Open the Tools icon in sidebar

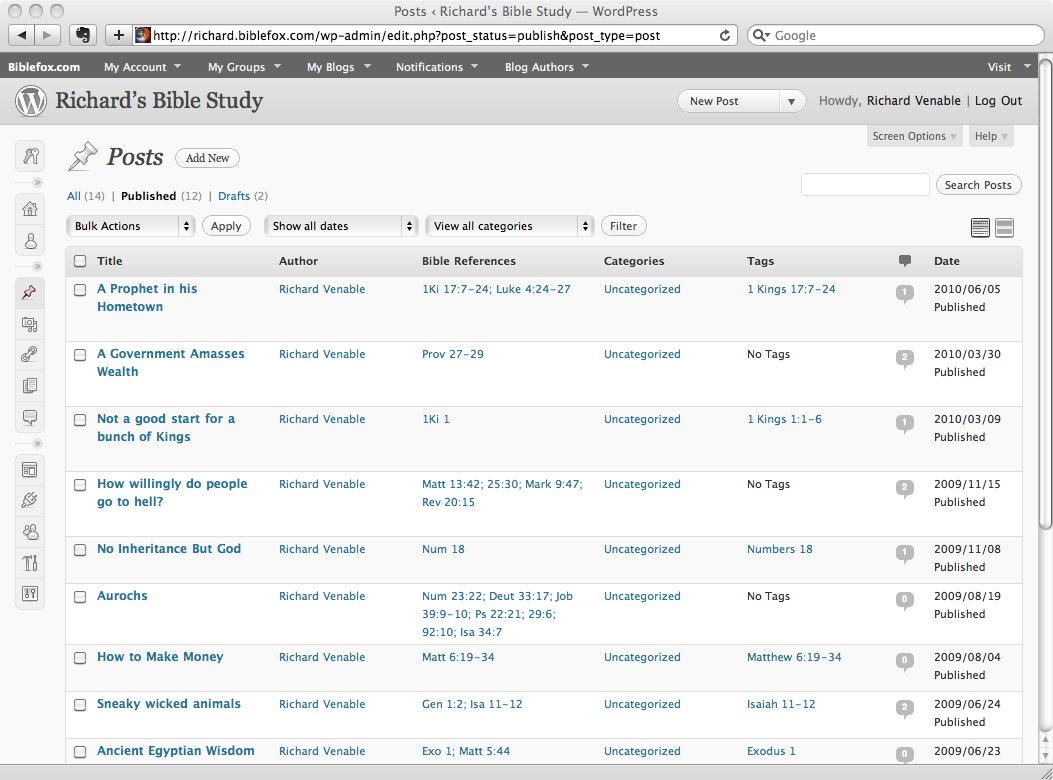[x=30, y=563]
